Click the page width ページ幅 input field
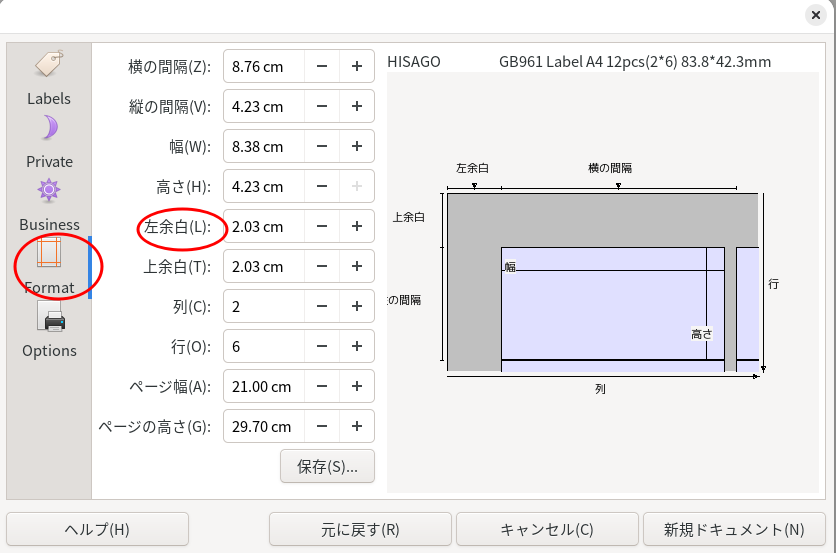This screenshot has height=553, width=836. (264, 386)
